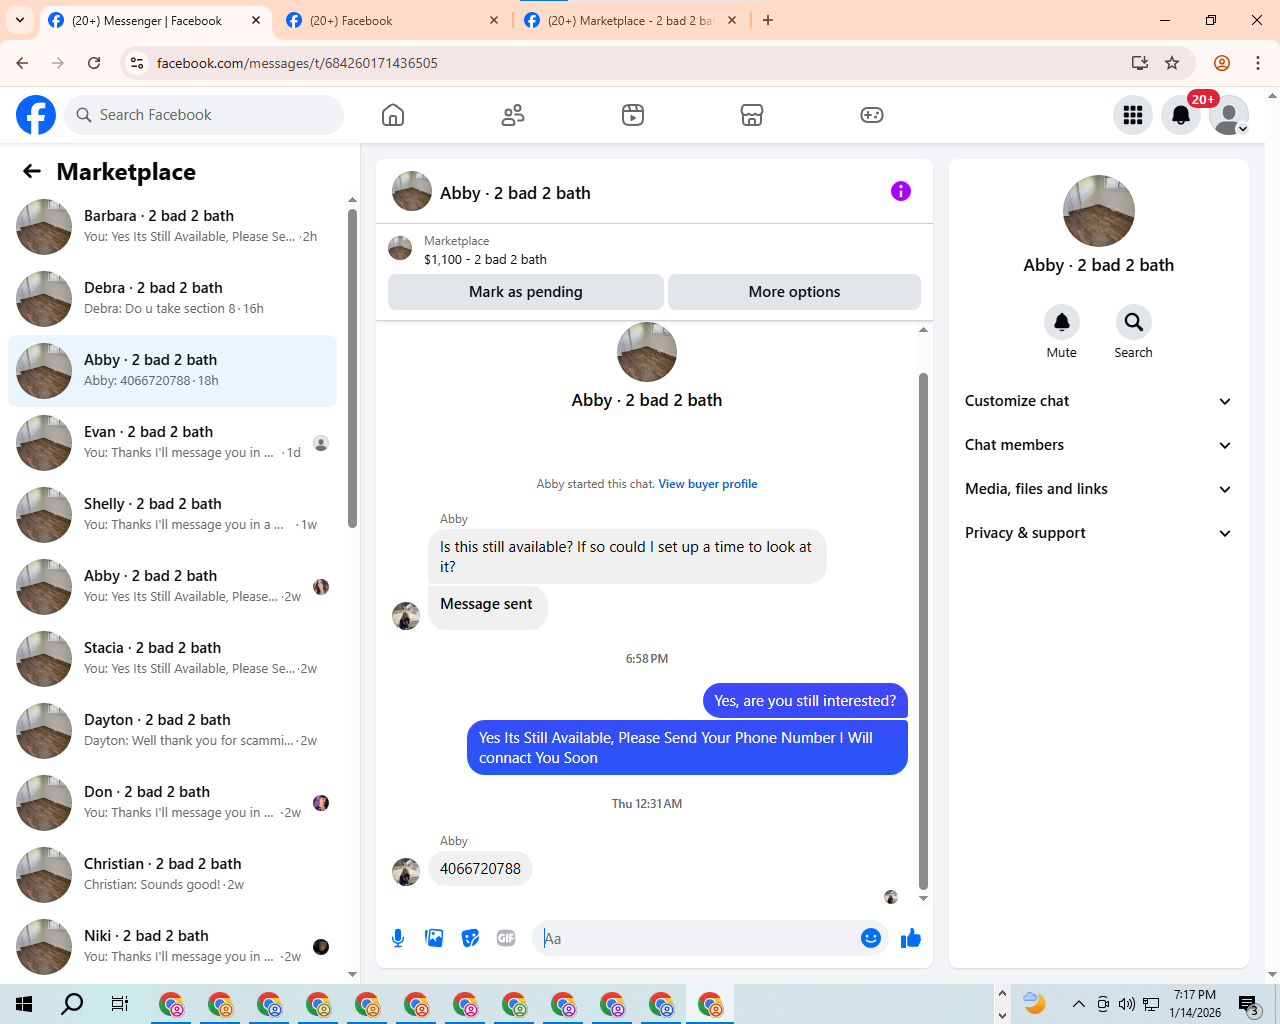The image size is (1280, 1024).
Task: Open Chrome three-dot menu
Action: tap(1258, 63)
